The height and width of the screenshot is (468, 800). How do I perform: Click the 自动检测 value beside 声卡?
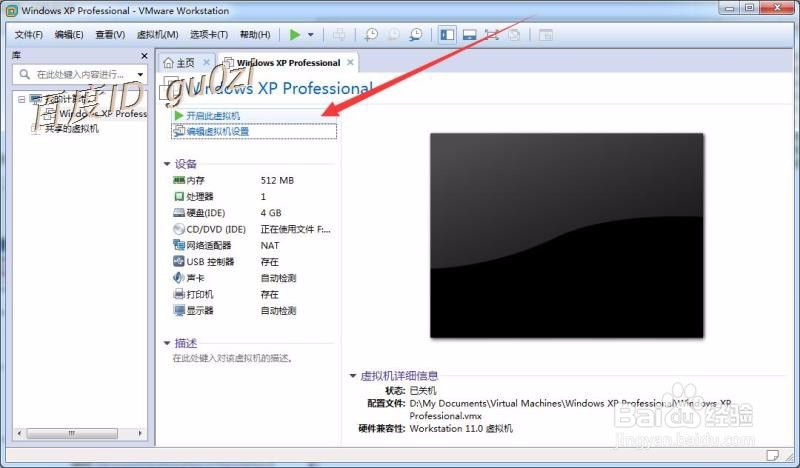click(x=278, y=278)
